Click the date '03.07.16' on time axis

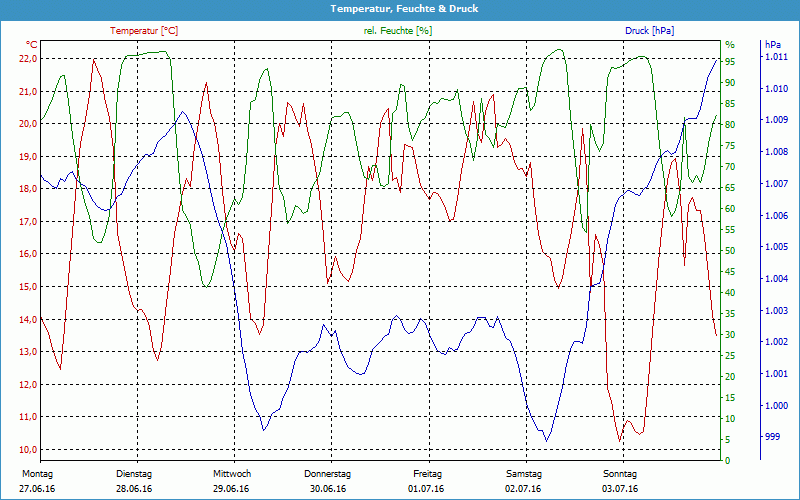(620, 489)
